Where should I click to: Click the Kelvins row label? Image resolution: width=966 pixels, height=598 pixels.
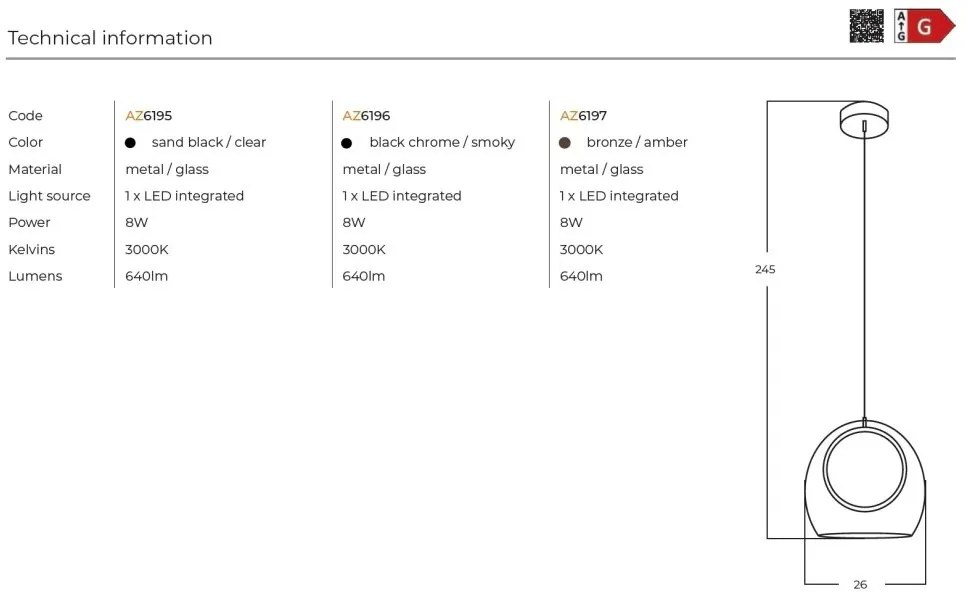(31, 249)
